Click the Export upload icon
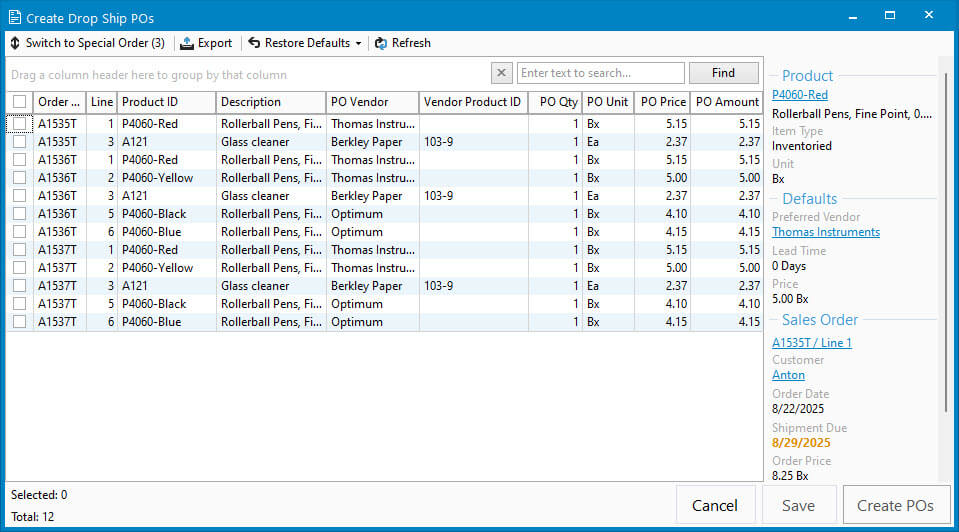Viewport: 959px width, 532px height. [x=187, y=43]
